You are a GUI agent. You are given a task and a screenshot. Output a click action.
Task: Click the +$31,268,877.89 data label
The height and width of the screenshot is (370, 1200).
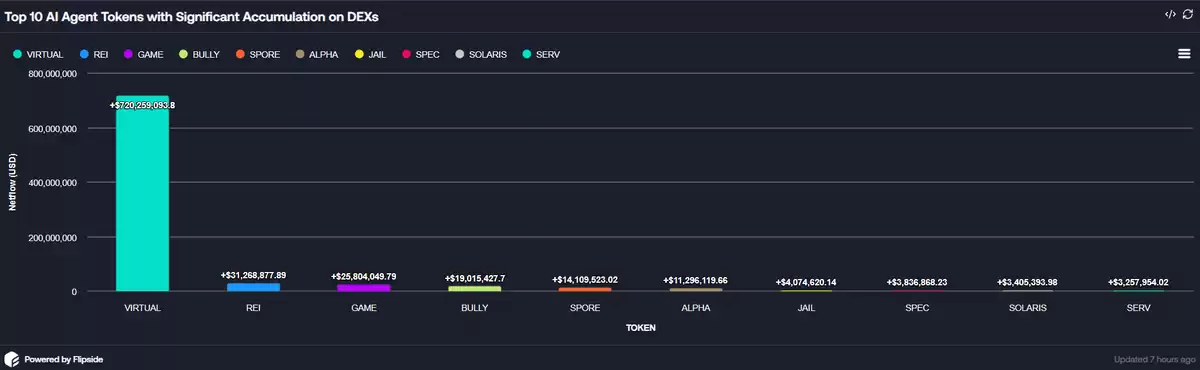tap(253, 275)
